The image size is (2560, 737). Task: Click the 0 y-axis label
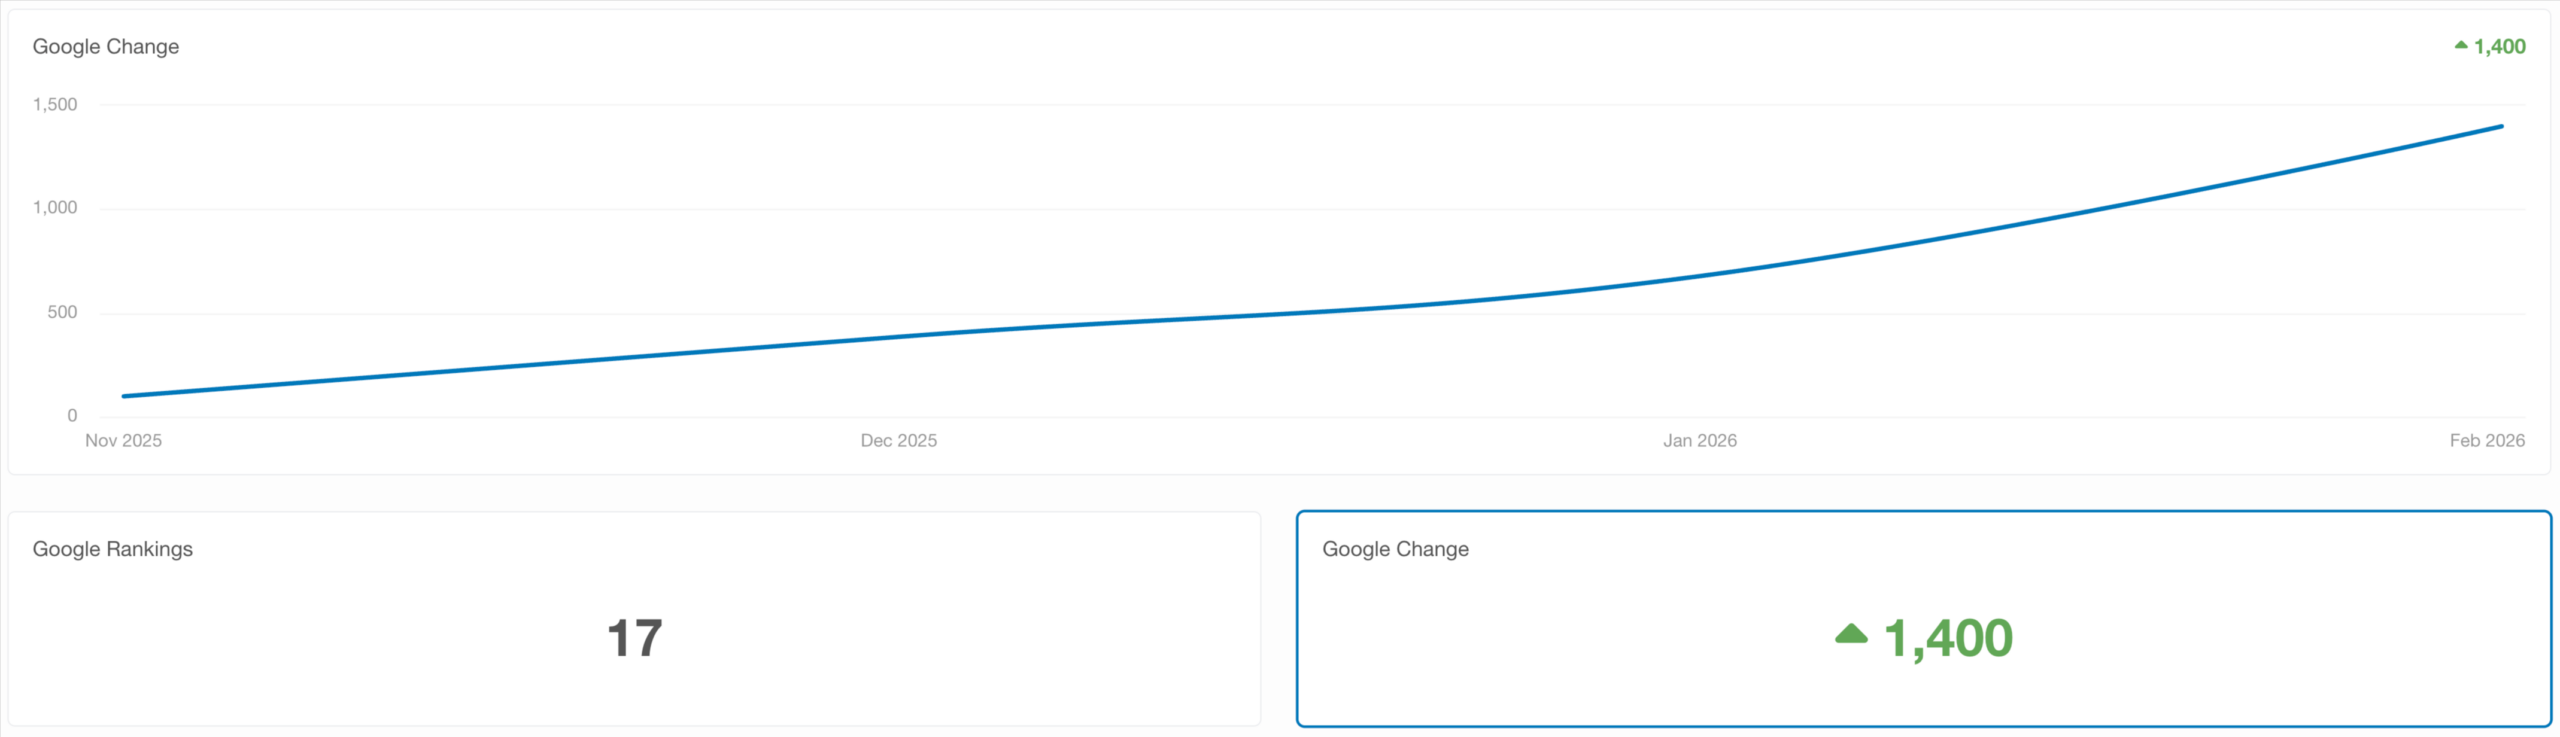coord(72,416)
